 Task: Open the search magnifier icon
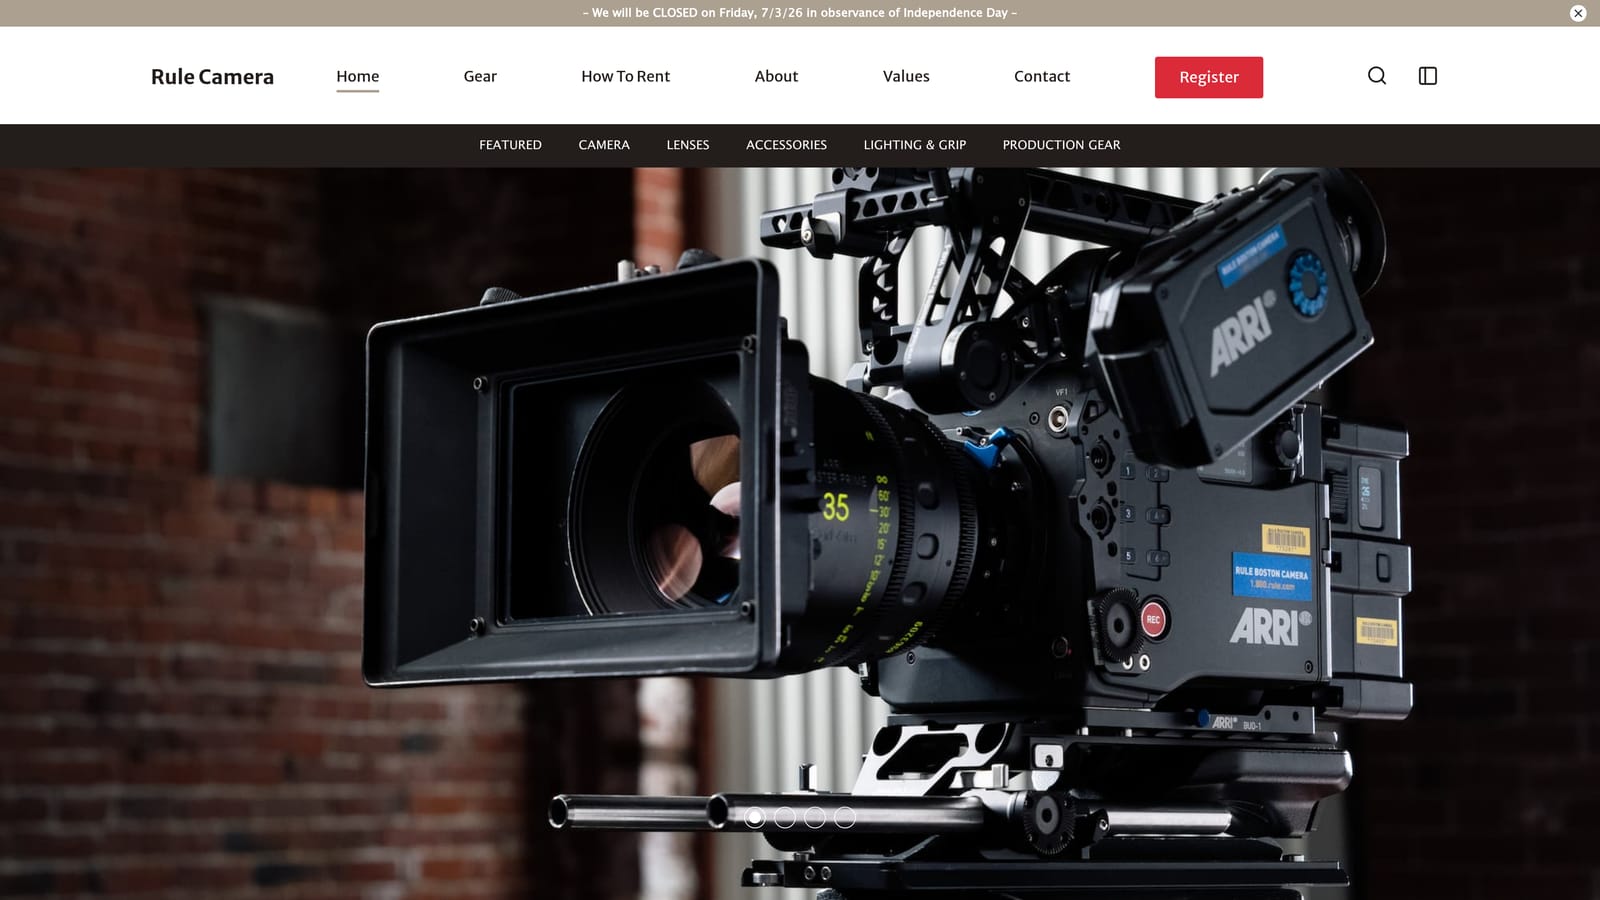point(1377,76)
